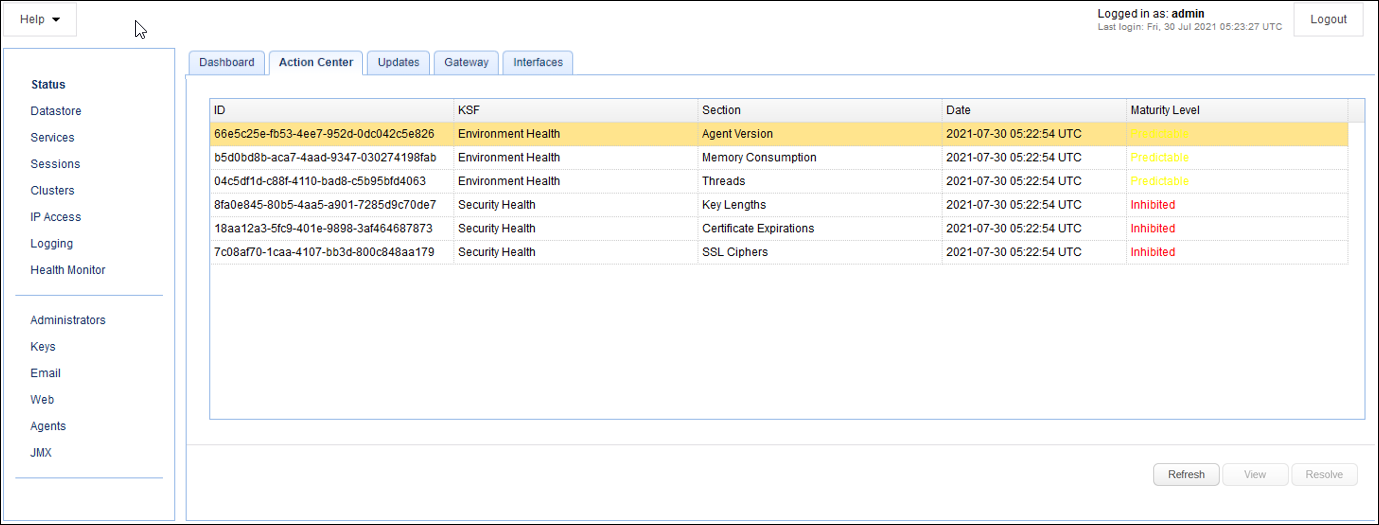Click Inhibited in the Key Lengths row

click(1153, 205)
